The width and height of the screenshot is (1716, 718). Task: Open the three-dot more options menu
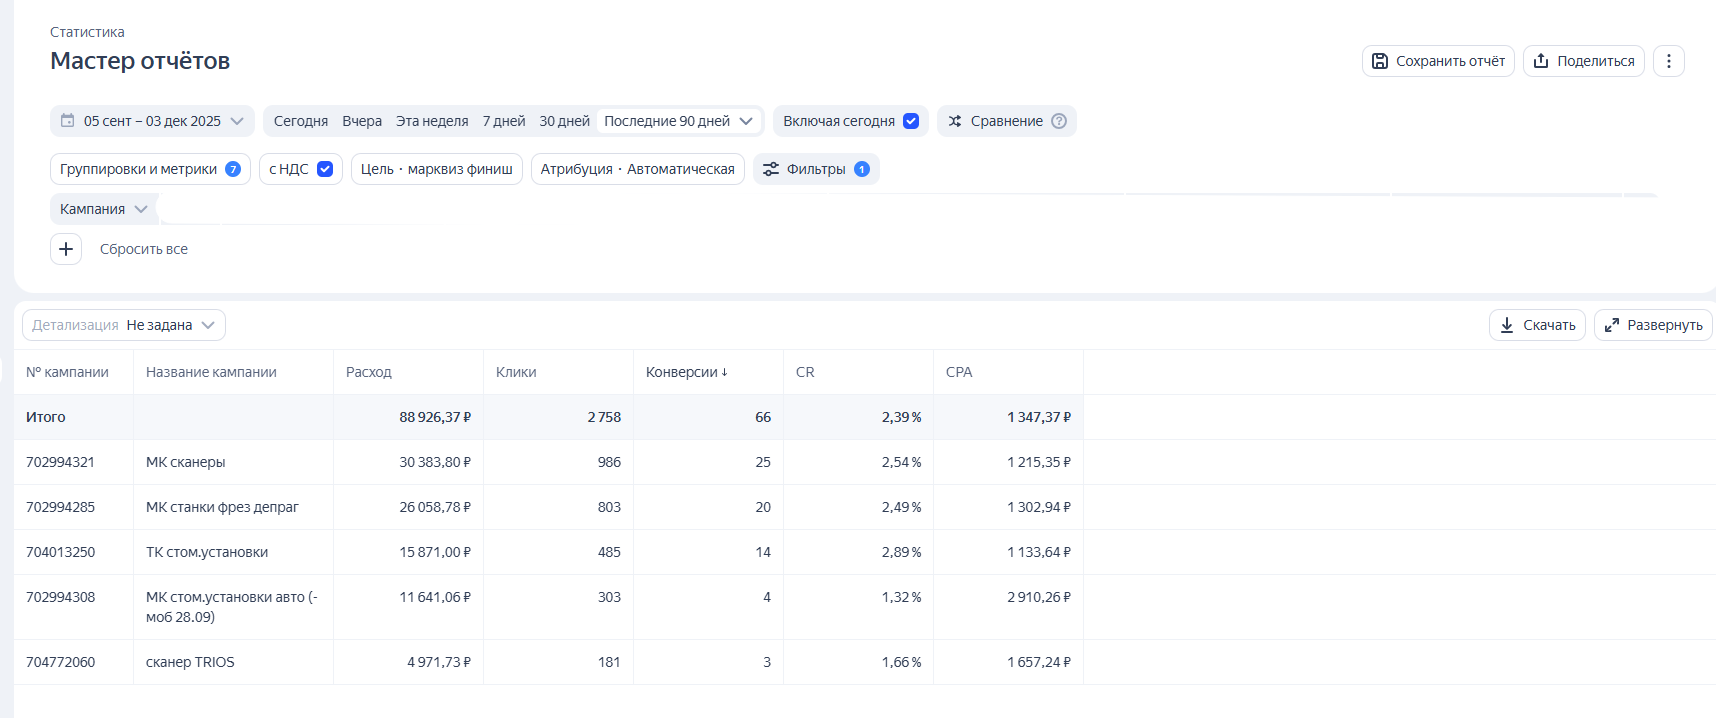[1668, 61]
